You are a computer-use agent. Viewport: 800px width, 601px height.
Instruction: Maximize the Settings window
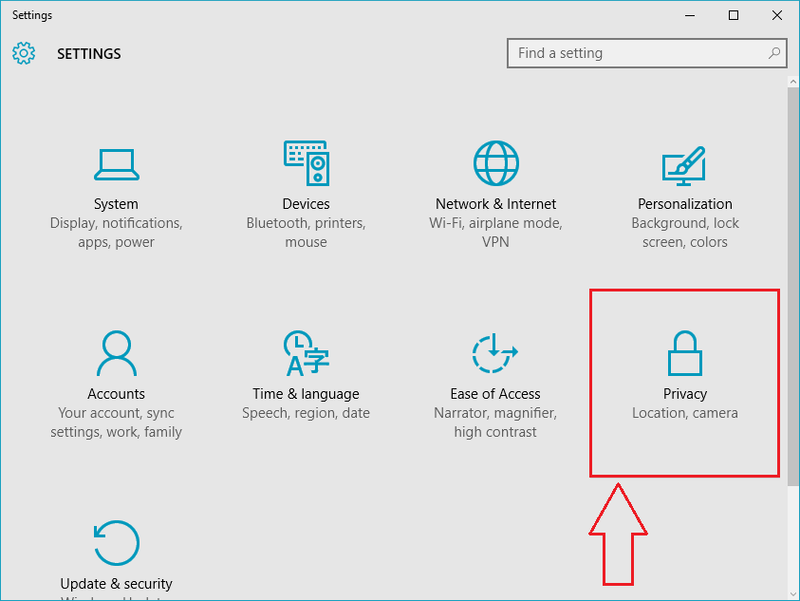tap(733, 15)
